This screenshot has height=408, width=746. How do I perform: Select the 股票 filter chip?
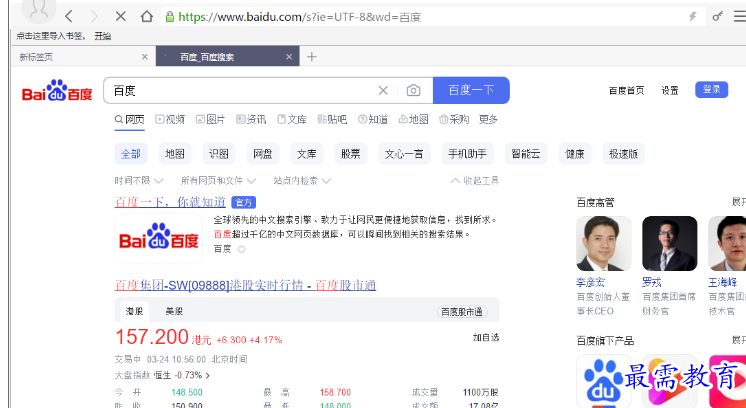tap(351, 154)
